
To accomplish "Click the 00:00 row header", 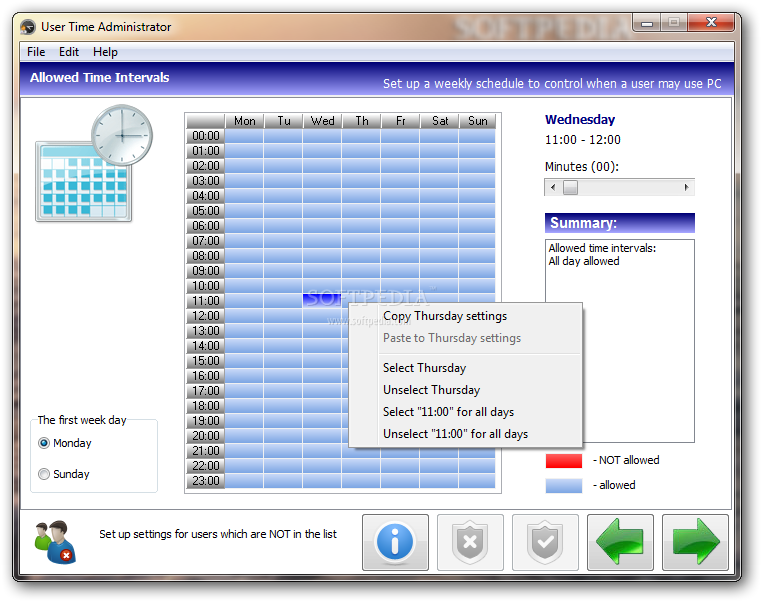I will click(206, 136).
